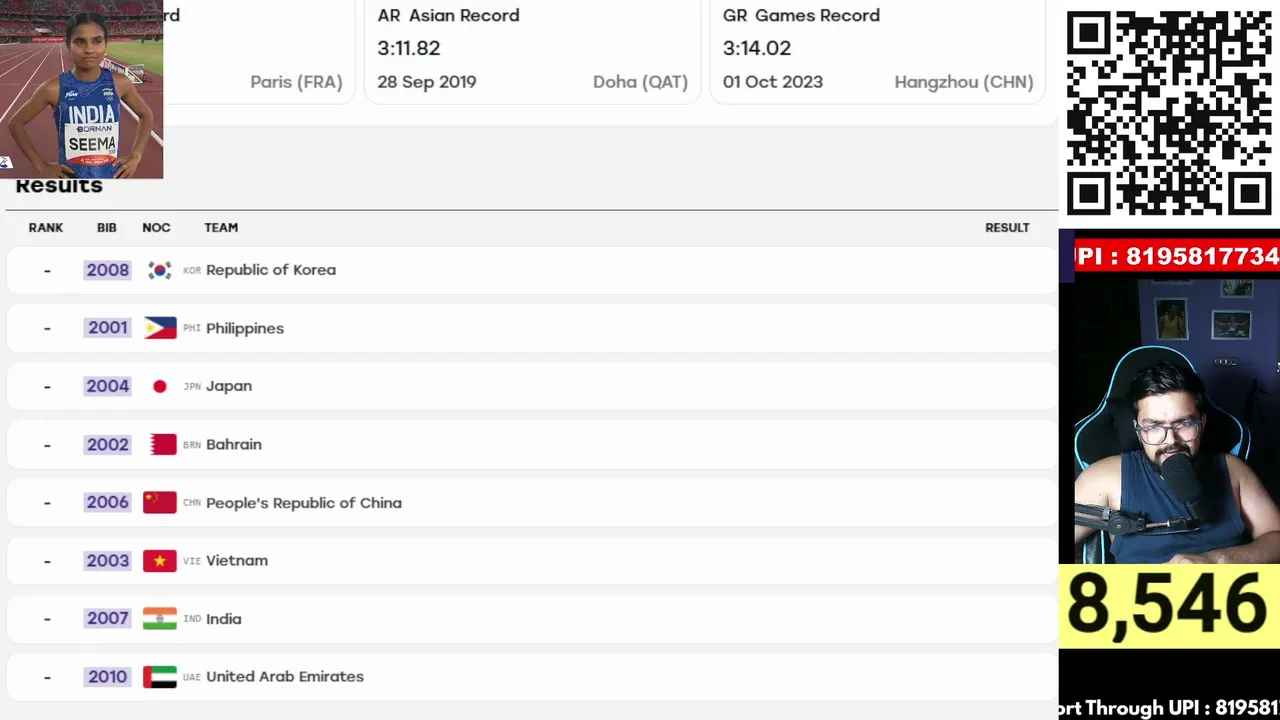Open the Republic of Korea team link
Viewport: 1280px width, 720px height.
point(271,270)
